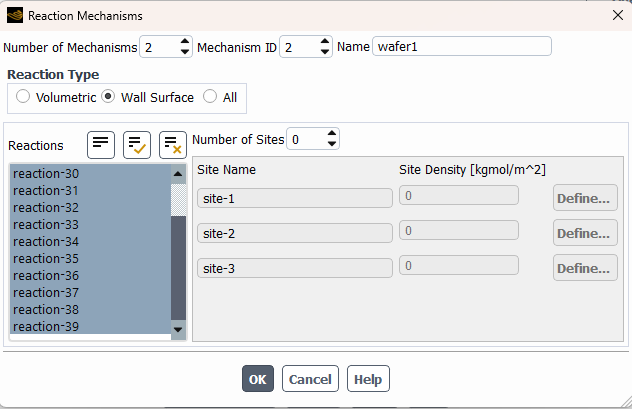Image resolution: width=632 pixels, height=409 pixels.
Task: Click the site-2 name field
Action: point(295,233)
